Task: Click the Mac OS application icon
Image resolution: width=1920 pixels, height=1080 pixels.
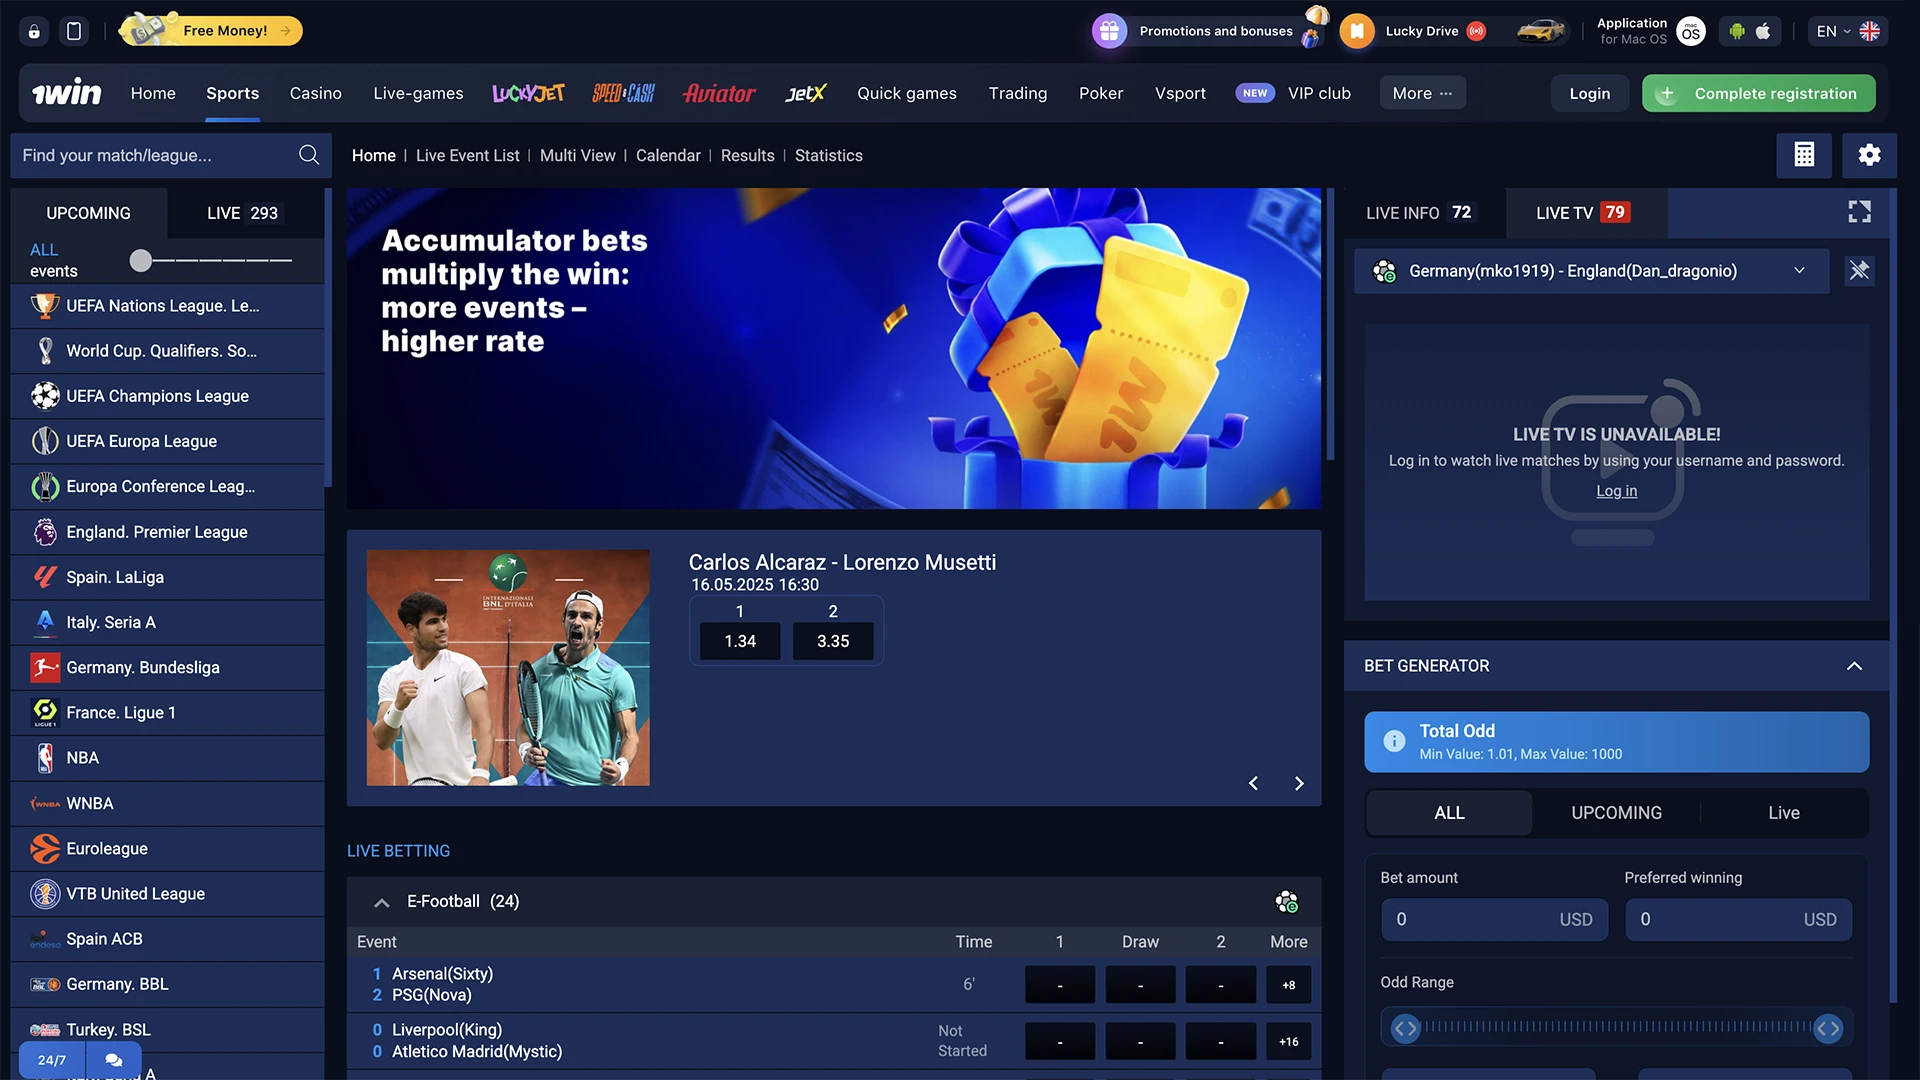Action: (x=1690, y=31)
